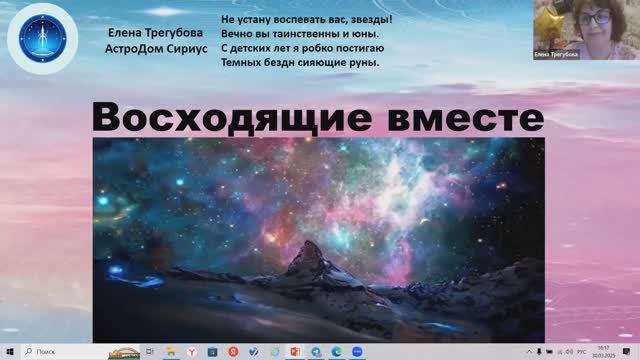Click the line С детских лет я робко постигаю
The image size is (640, 360).
pos(302,48)
